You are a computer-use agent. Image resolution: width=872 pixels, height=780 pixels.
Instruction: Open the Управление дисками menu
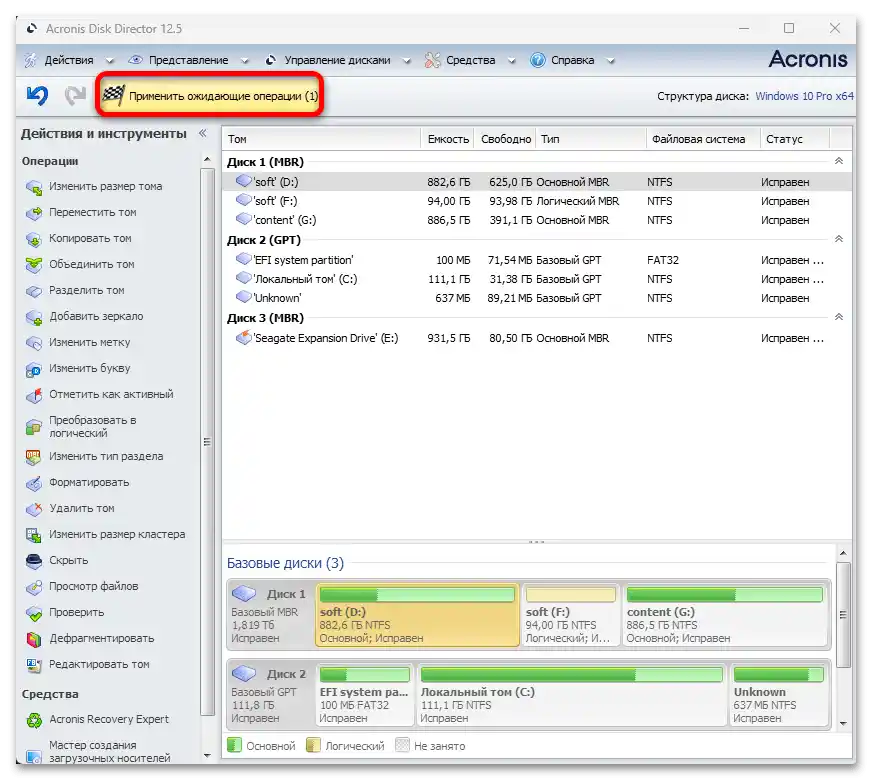337,60
